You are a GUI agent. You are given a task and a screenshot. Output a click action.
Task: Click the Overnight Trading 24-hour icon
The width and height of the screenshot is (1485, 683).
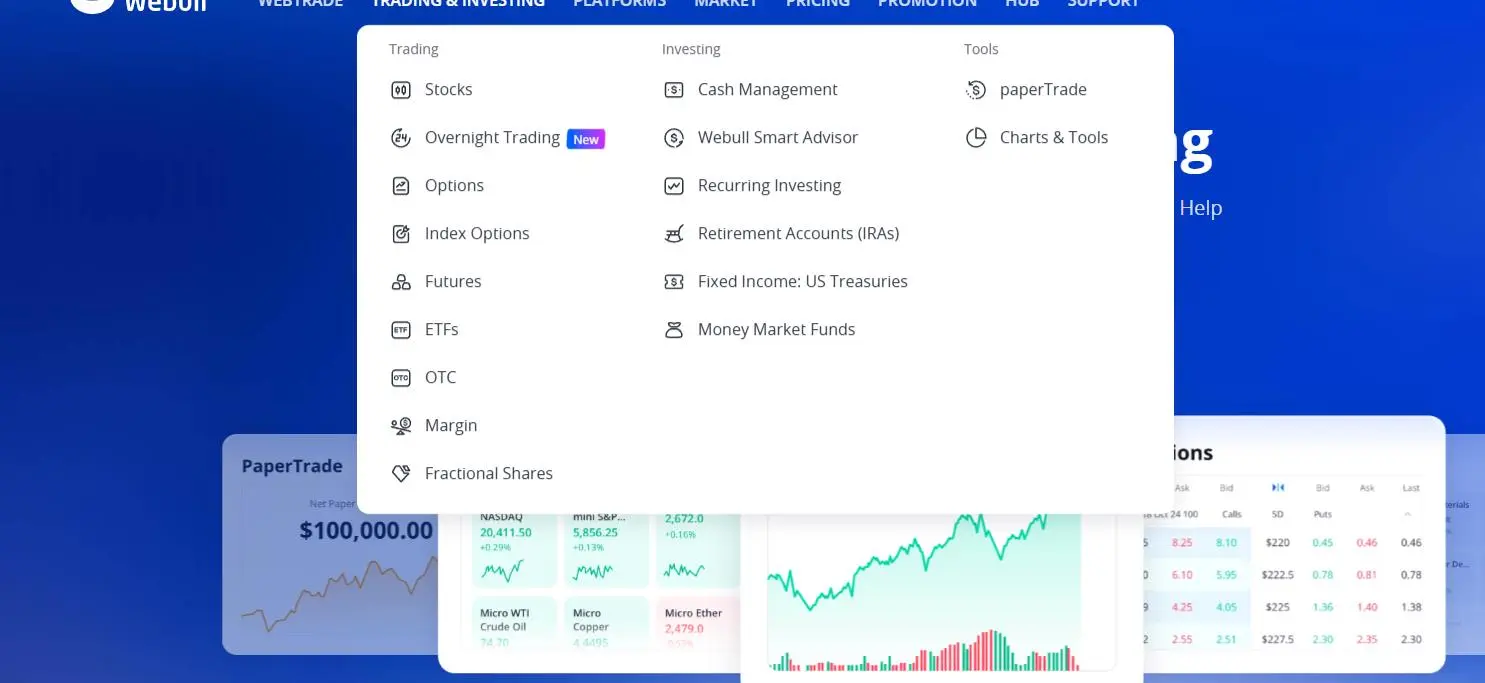coord(401,138)
